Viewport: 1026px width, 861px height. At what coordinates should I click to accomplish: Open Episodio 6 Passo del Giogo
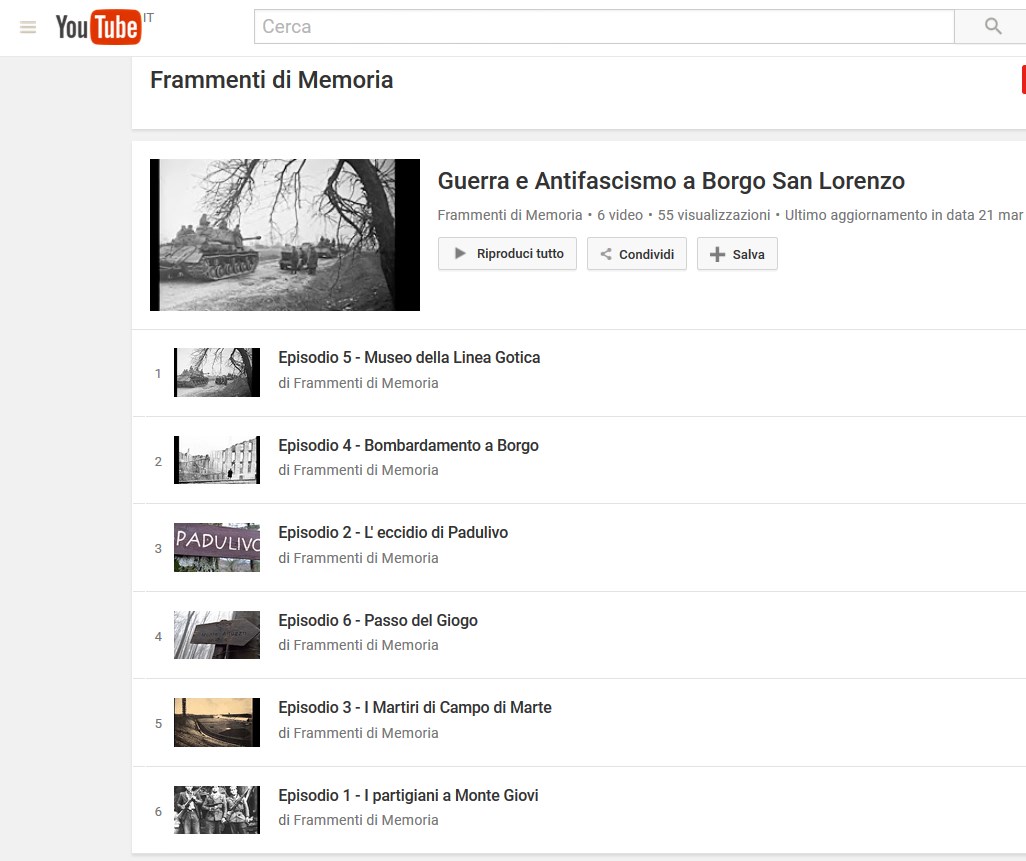[378, 620]
